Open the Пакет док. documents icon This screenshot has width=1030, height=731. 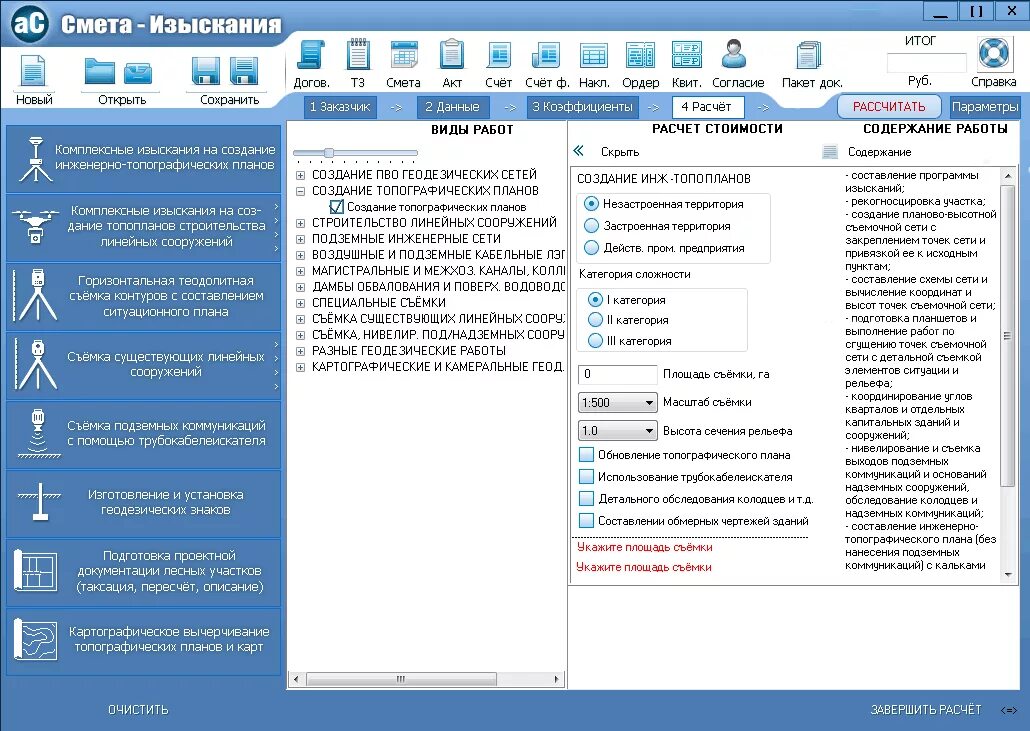[809, 56]
